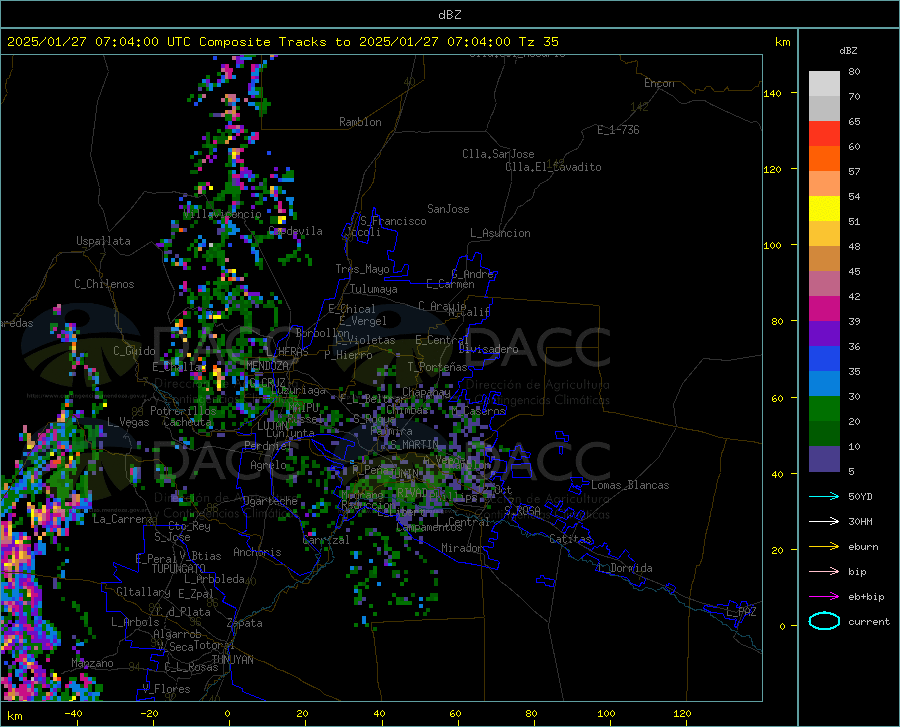Select the 45-48 dBZ brown-orange swatch
Viewport: 900px width, 727px height.
pos(824,259)
